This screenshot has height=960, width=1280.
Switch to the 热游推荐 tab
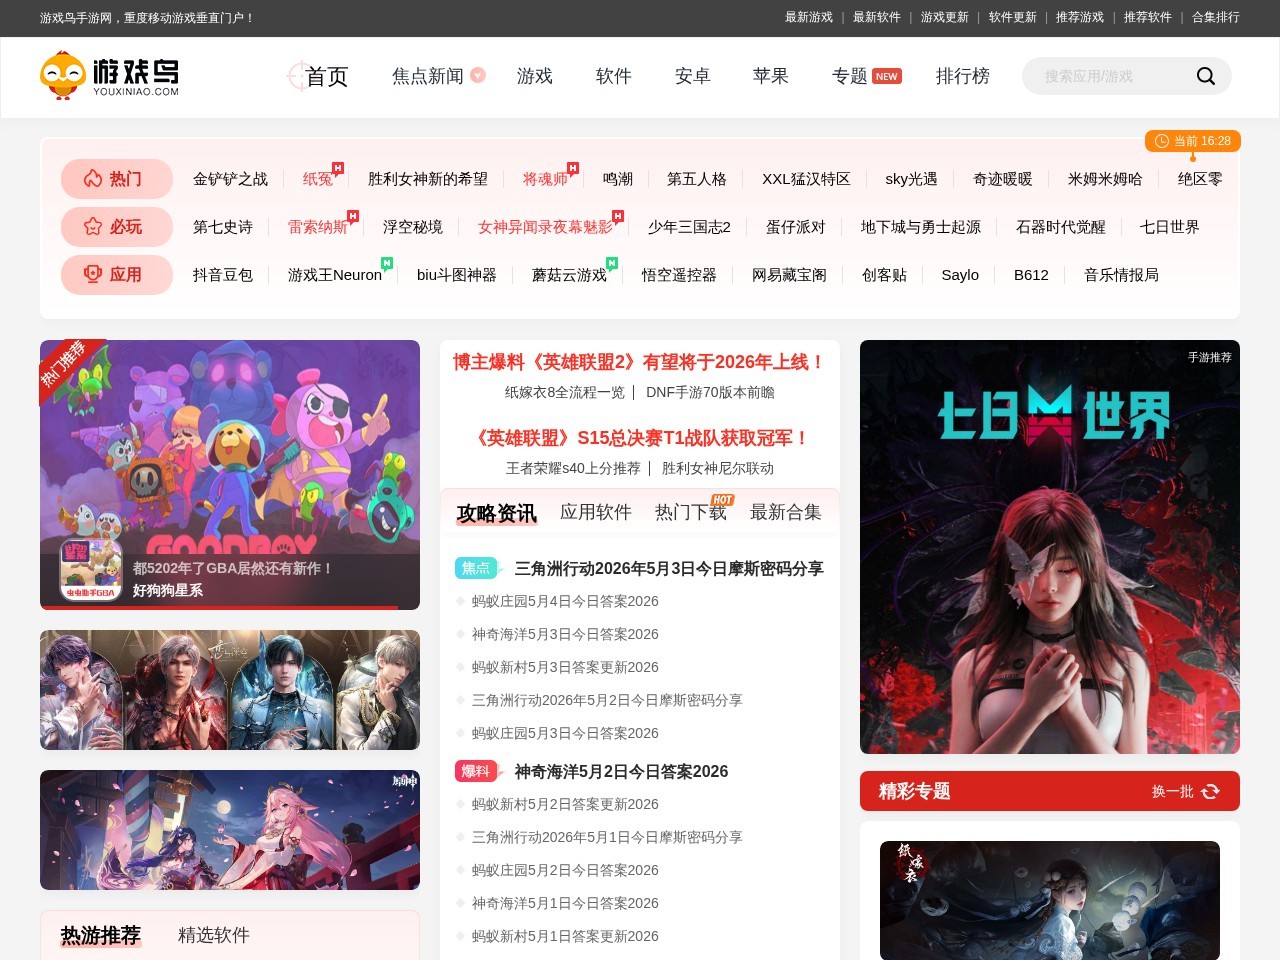coord(101,935)
